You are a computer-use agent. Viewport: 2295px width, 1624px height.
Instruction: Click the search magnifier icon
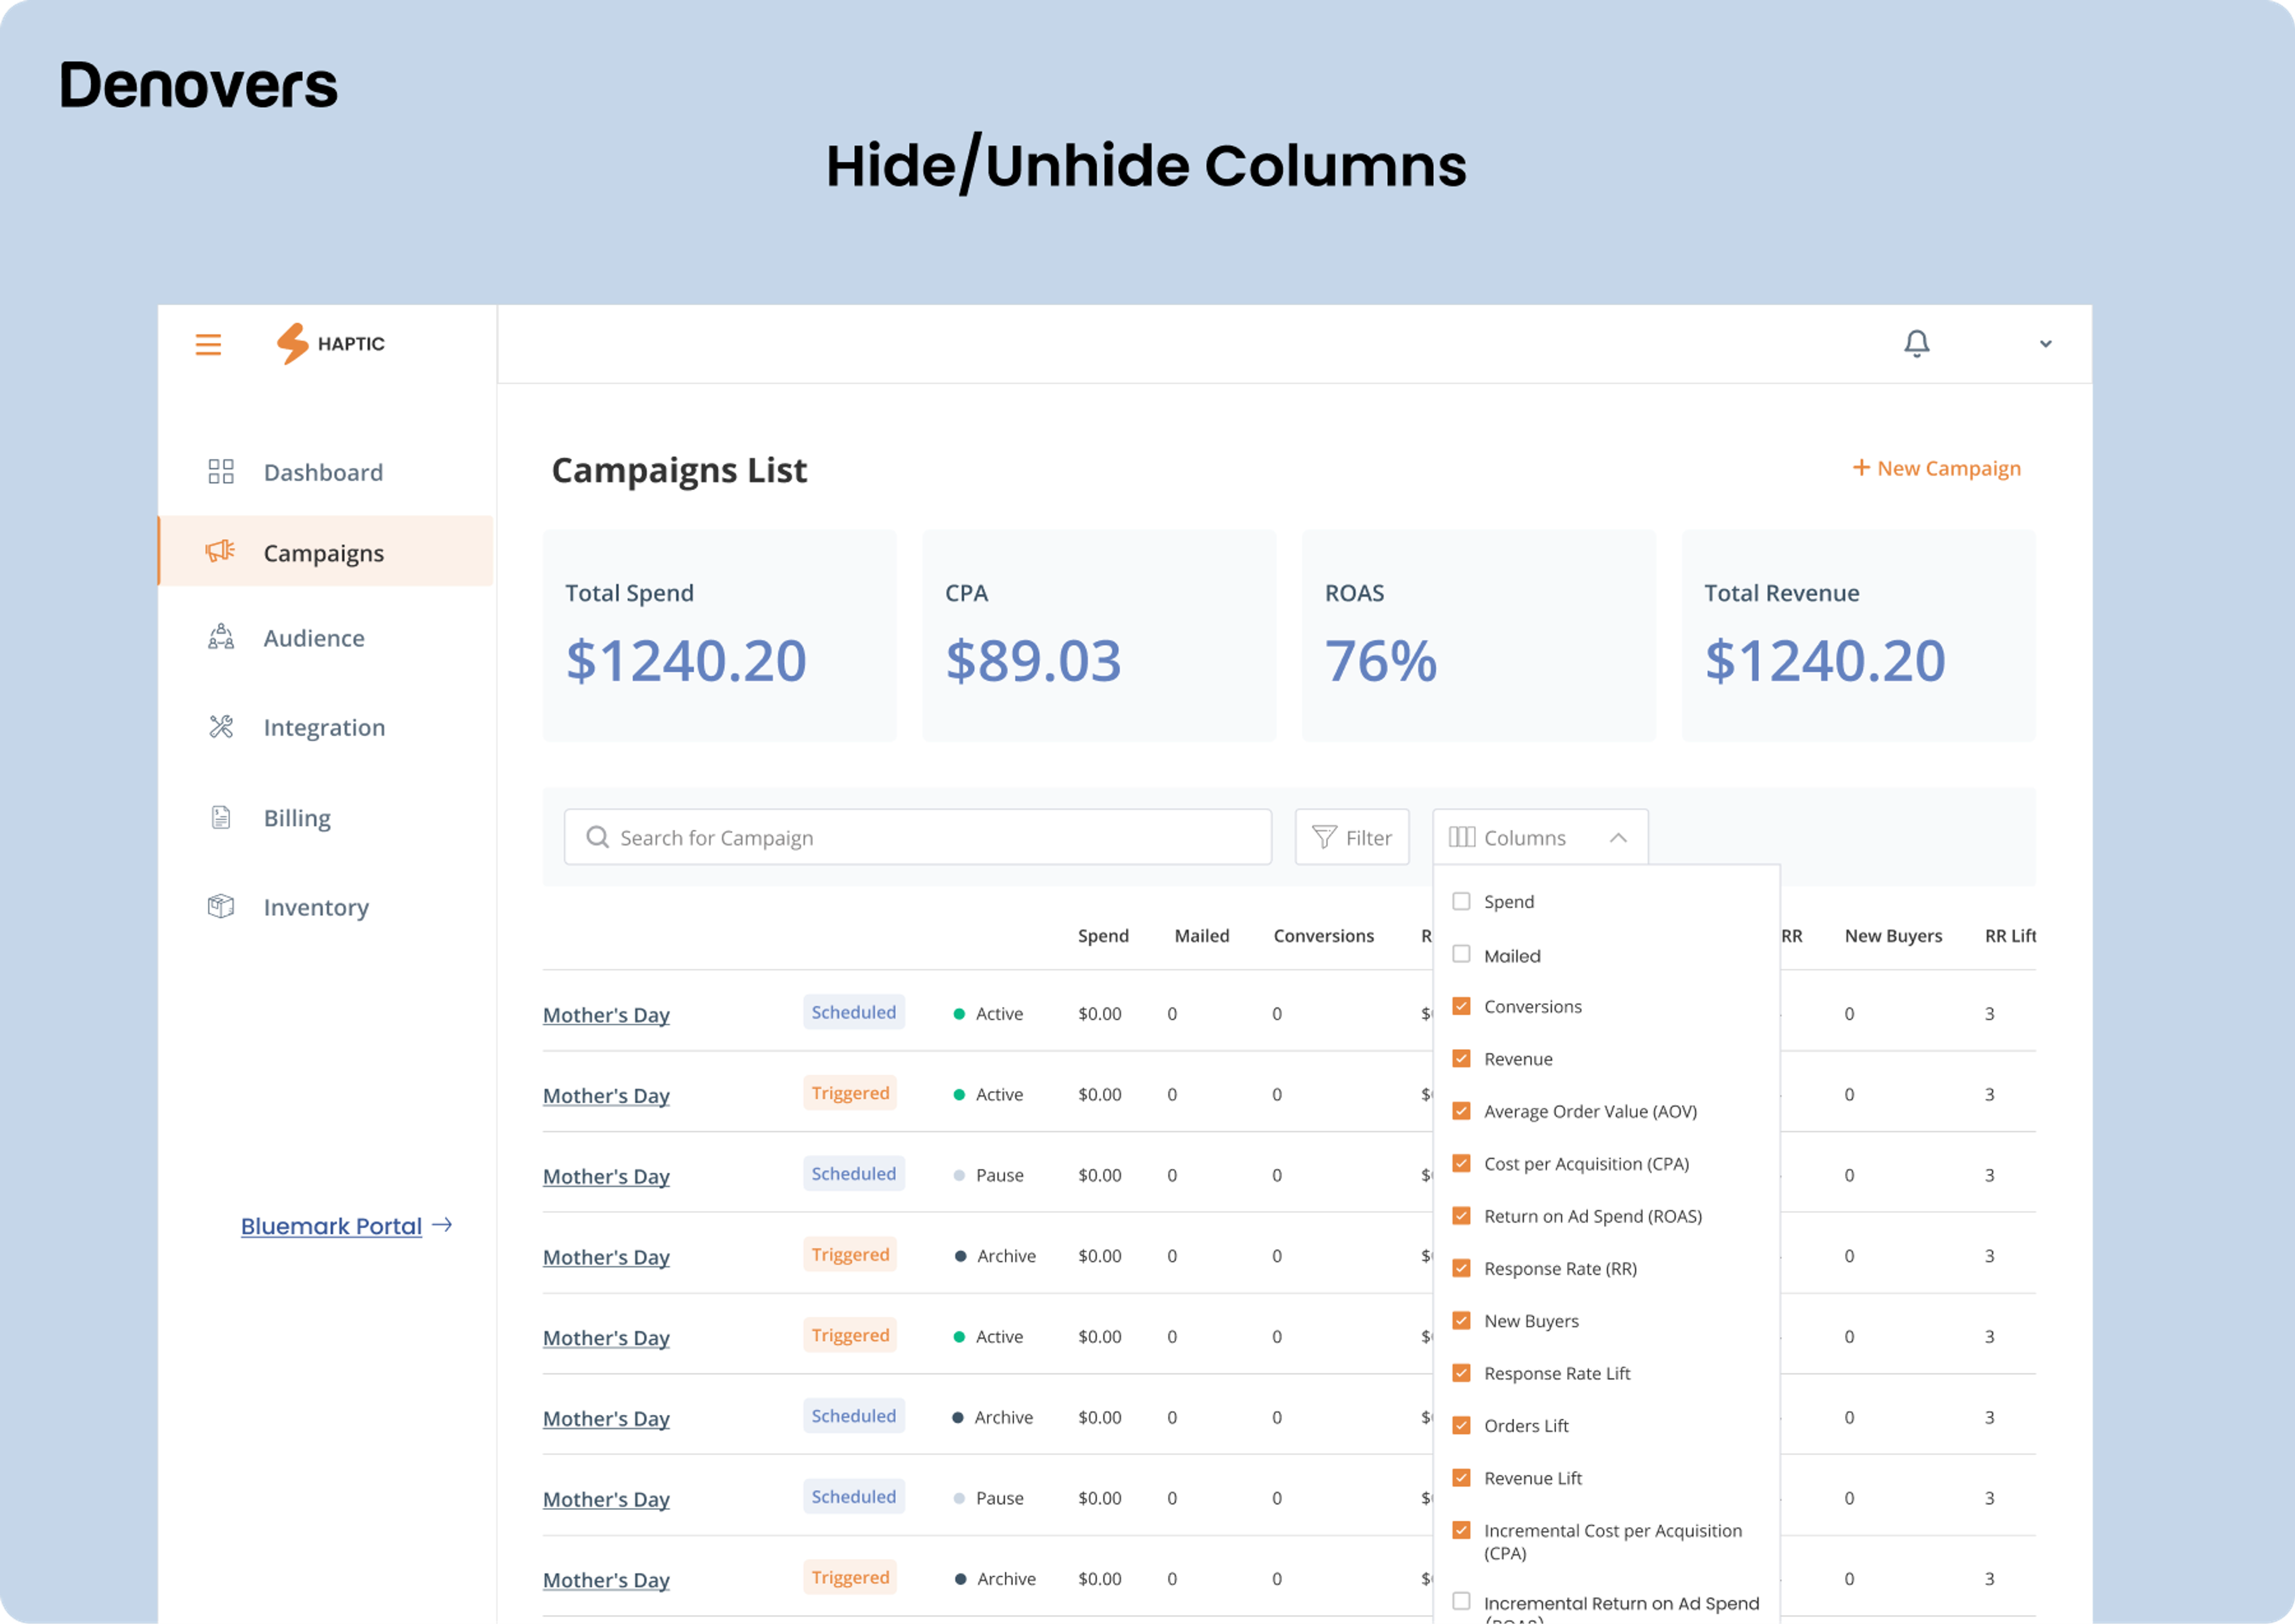click(597, 837)
